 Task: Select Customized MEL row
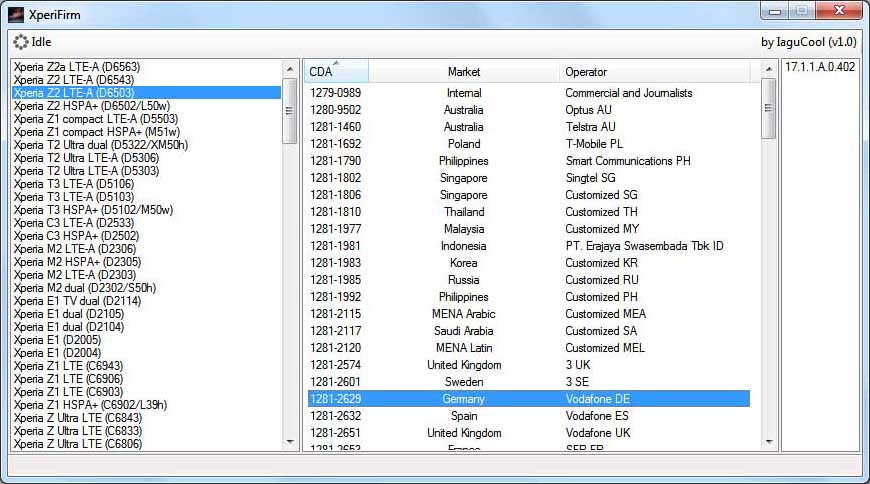pyautogui.click(x=529, y=348)
